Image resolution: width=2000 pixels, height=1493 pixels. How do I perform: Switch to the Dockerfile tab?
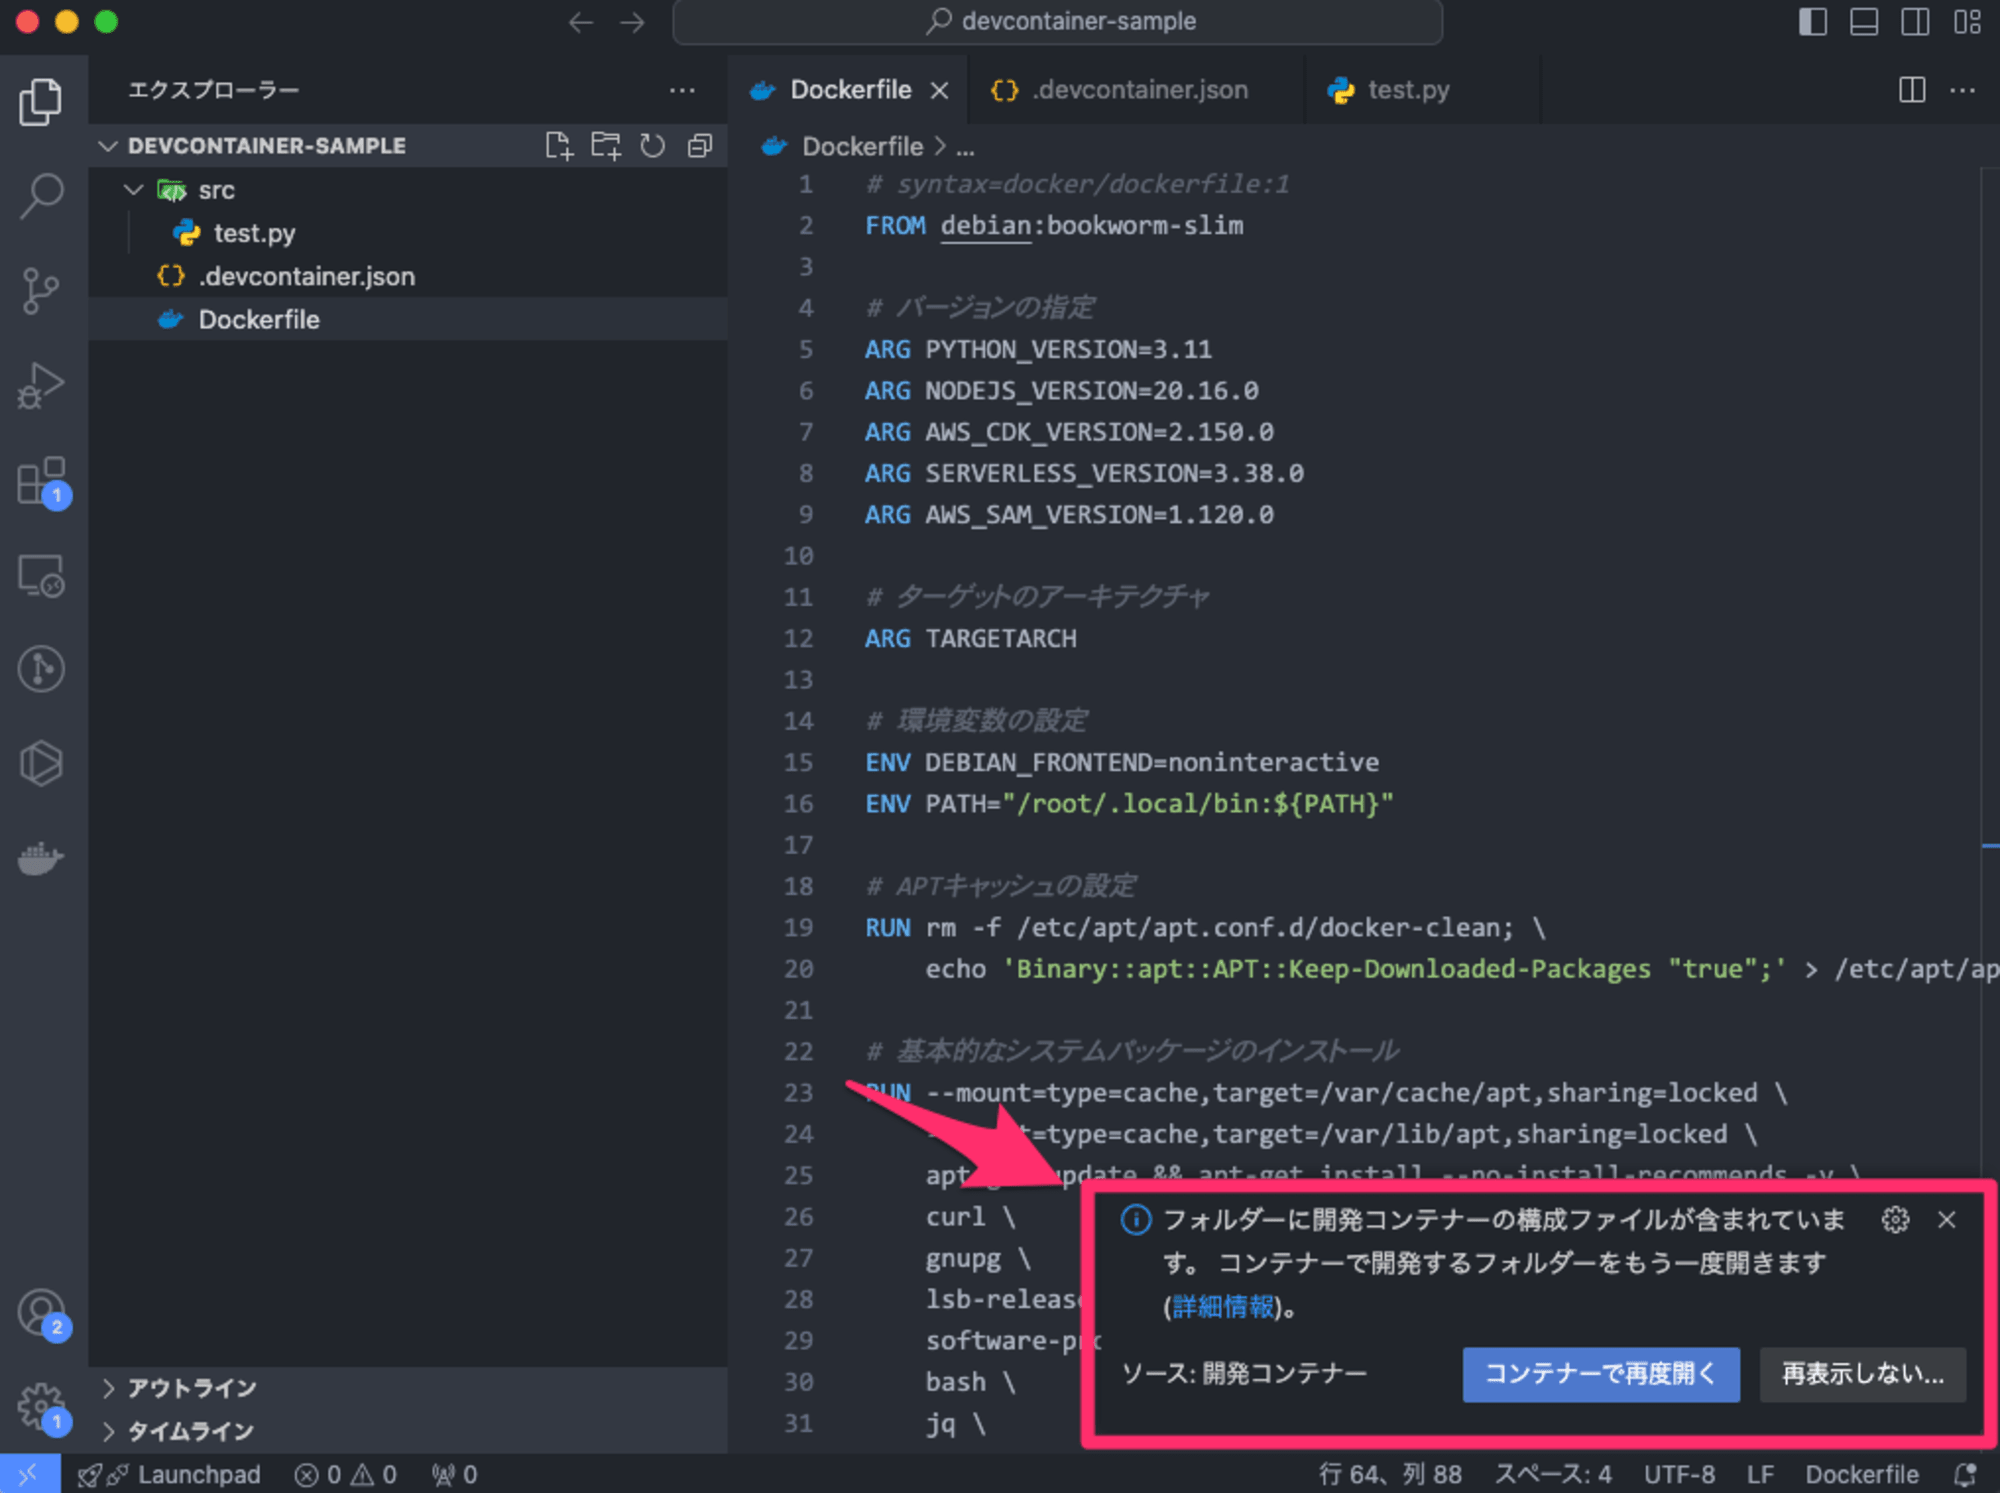tap(849, 90)
